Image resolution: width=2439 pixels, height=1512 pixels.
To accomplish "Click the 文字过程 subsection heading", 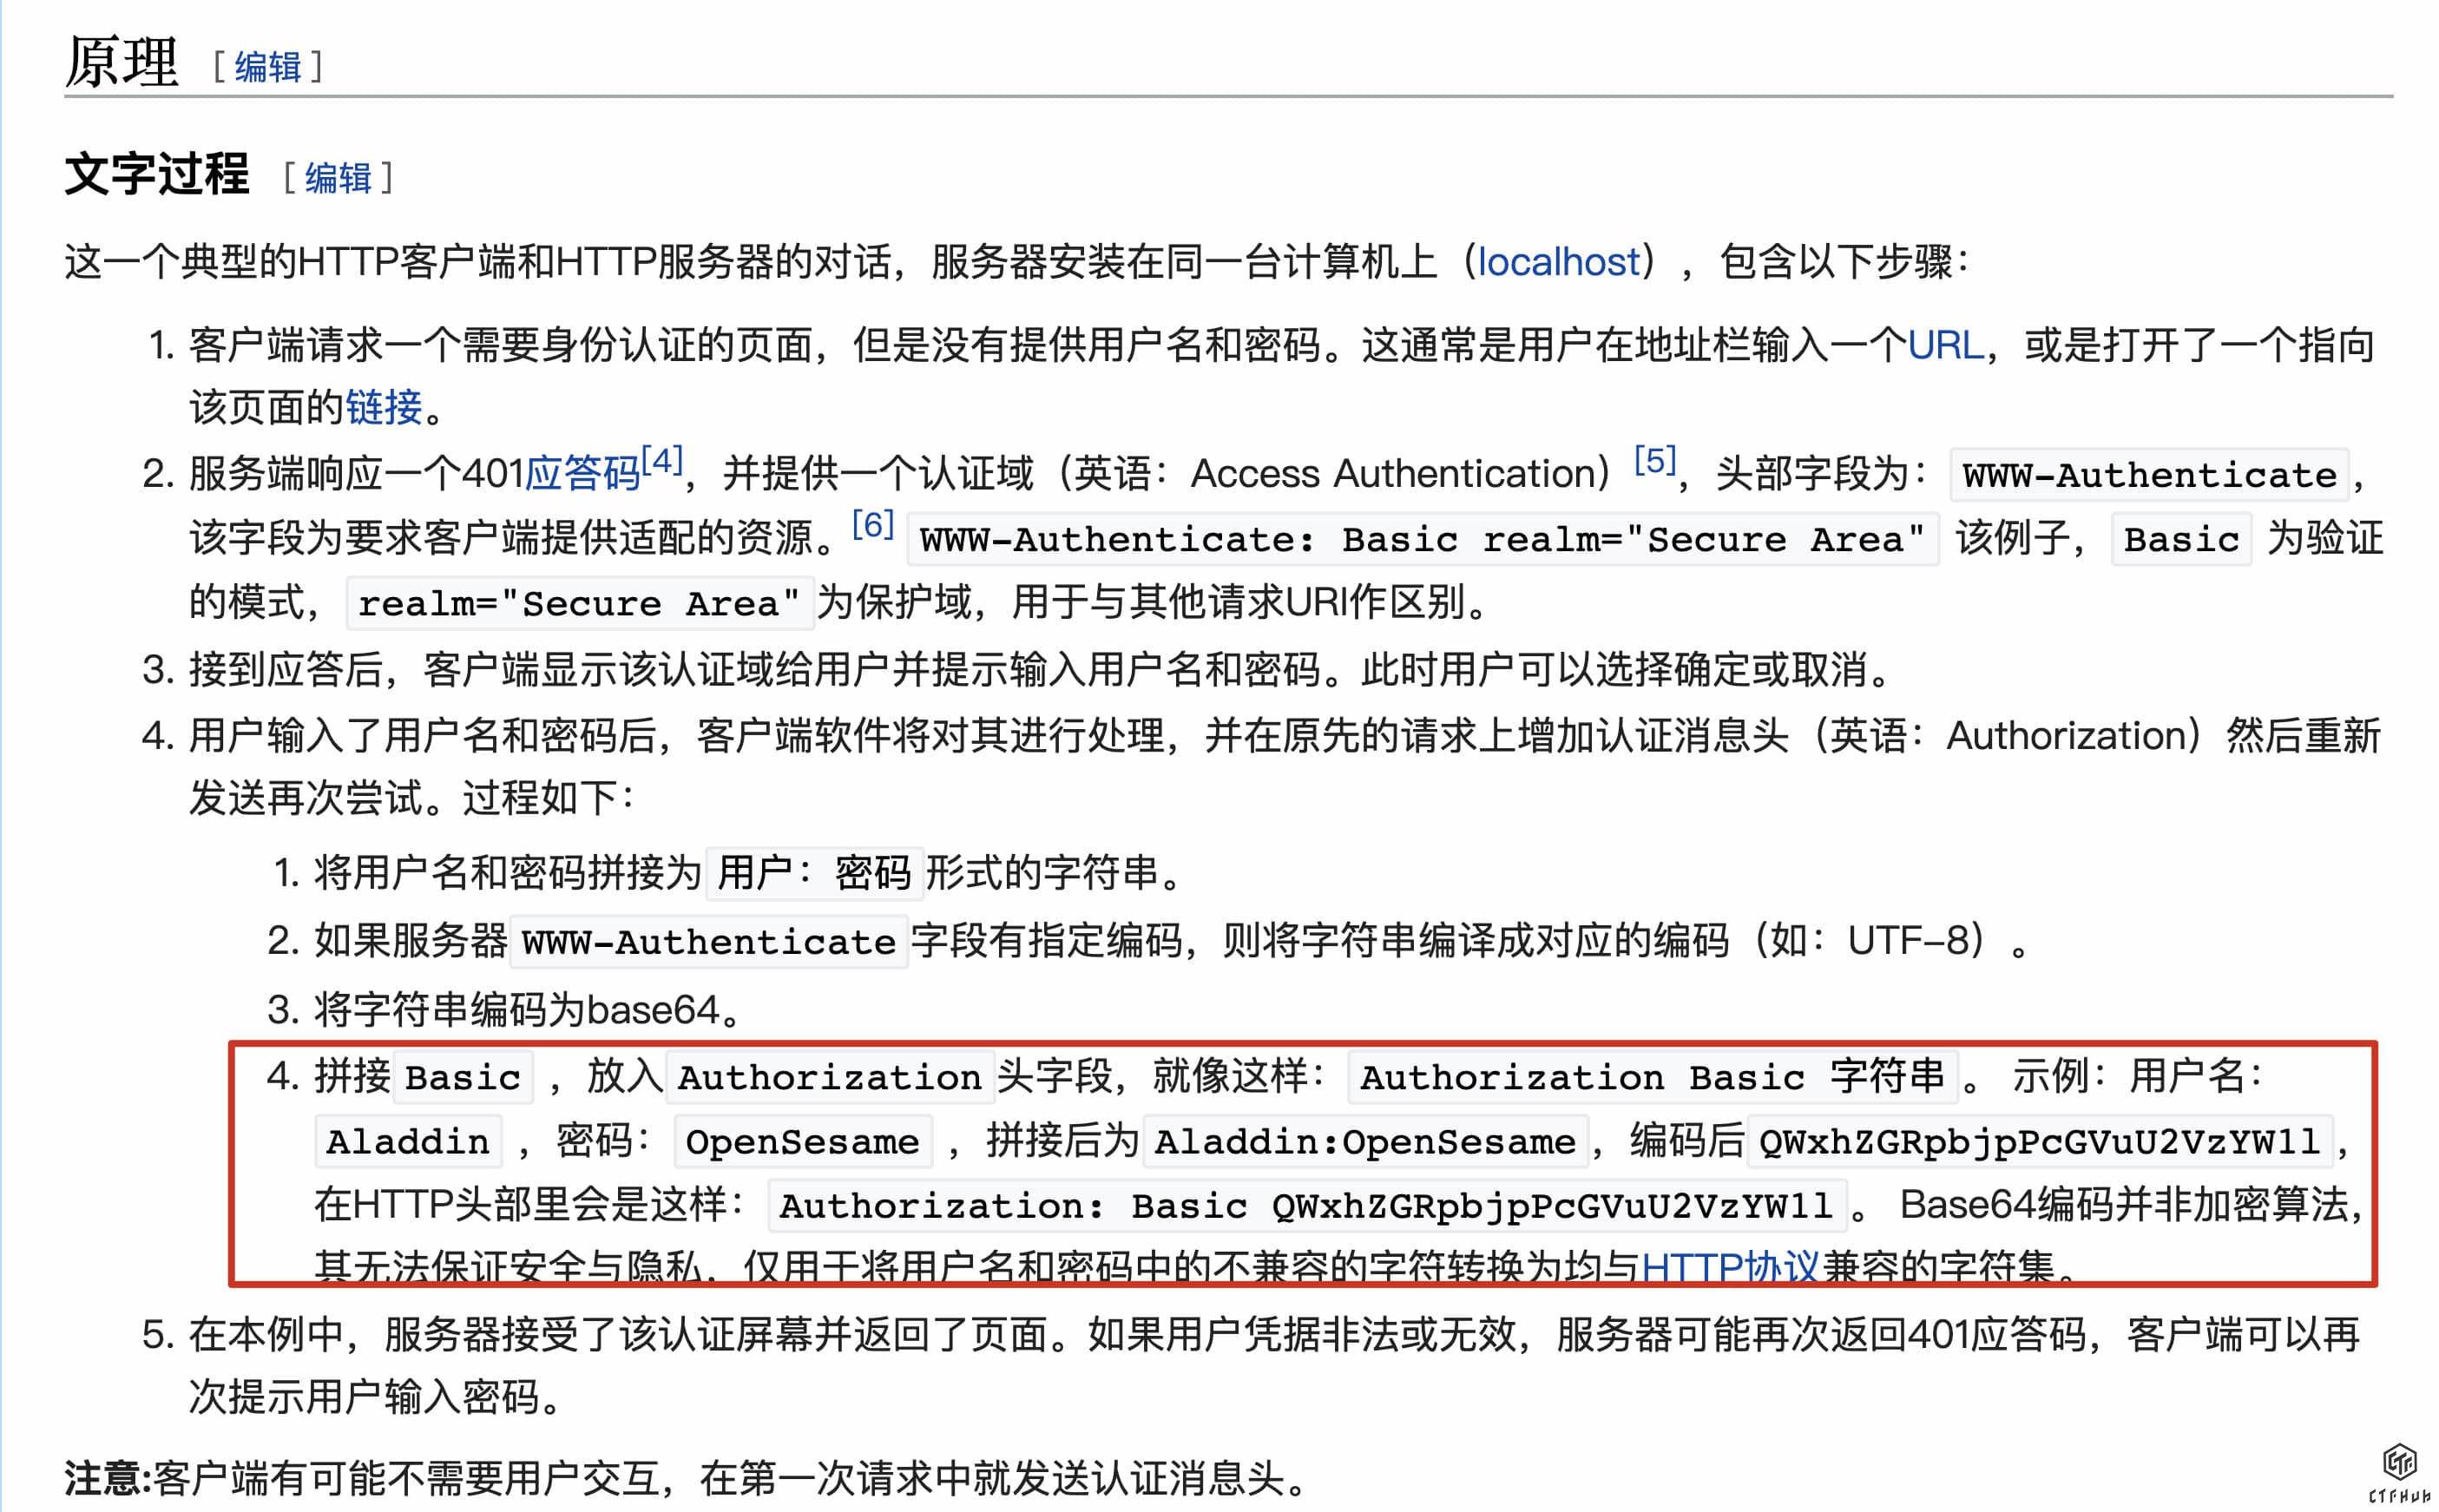I will click(157, 175).
